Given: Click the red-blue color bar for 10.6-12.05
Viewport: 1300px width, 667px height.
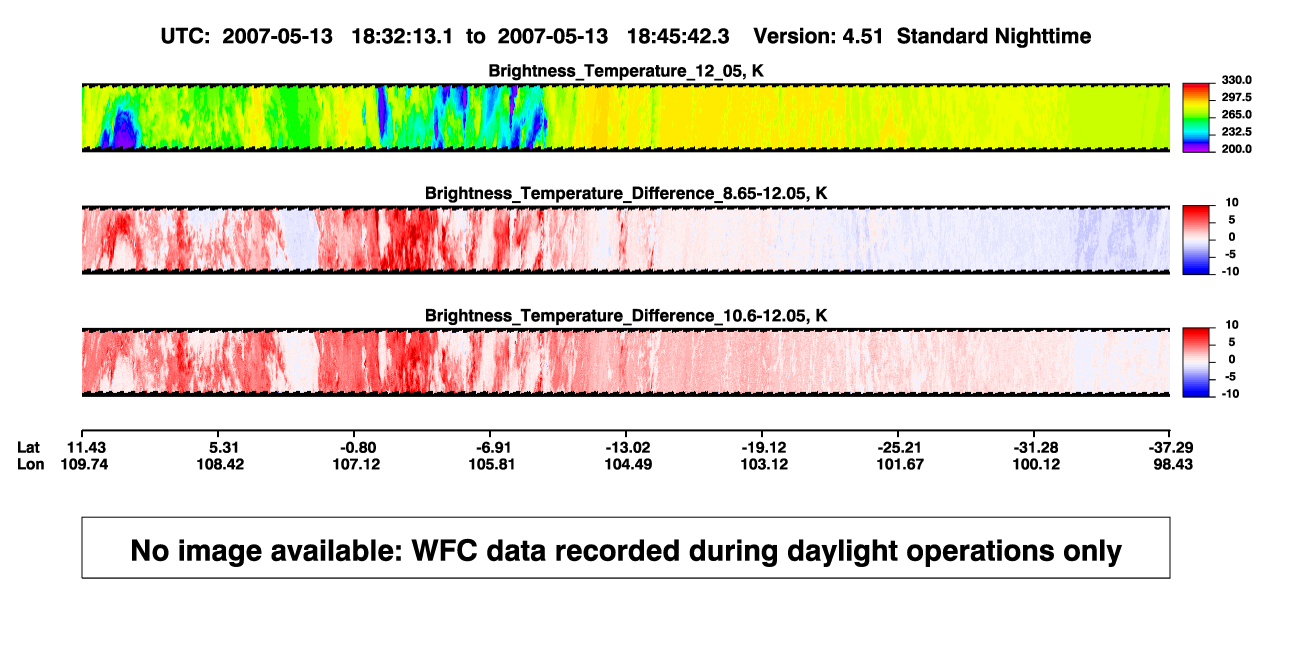Looking at the screenshot, I should 1197,363.
